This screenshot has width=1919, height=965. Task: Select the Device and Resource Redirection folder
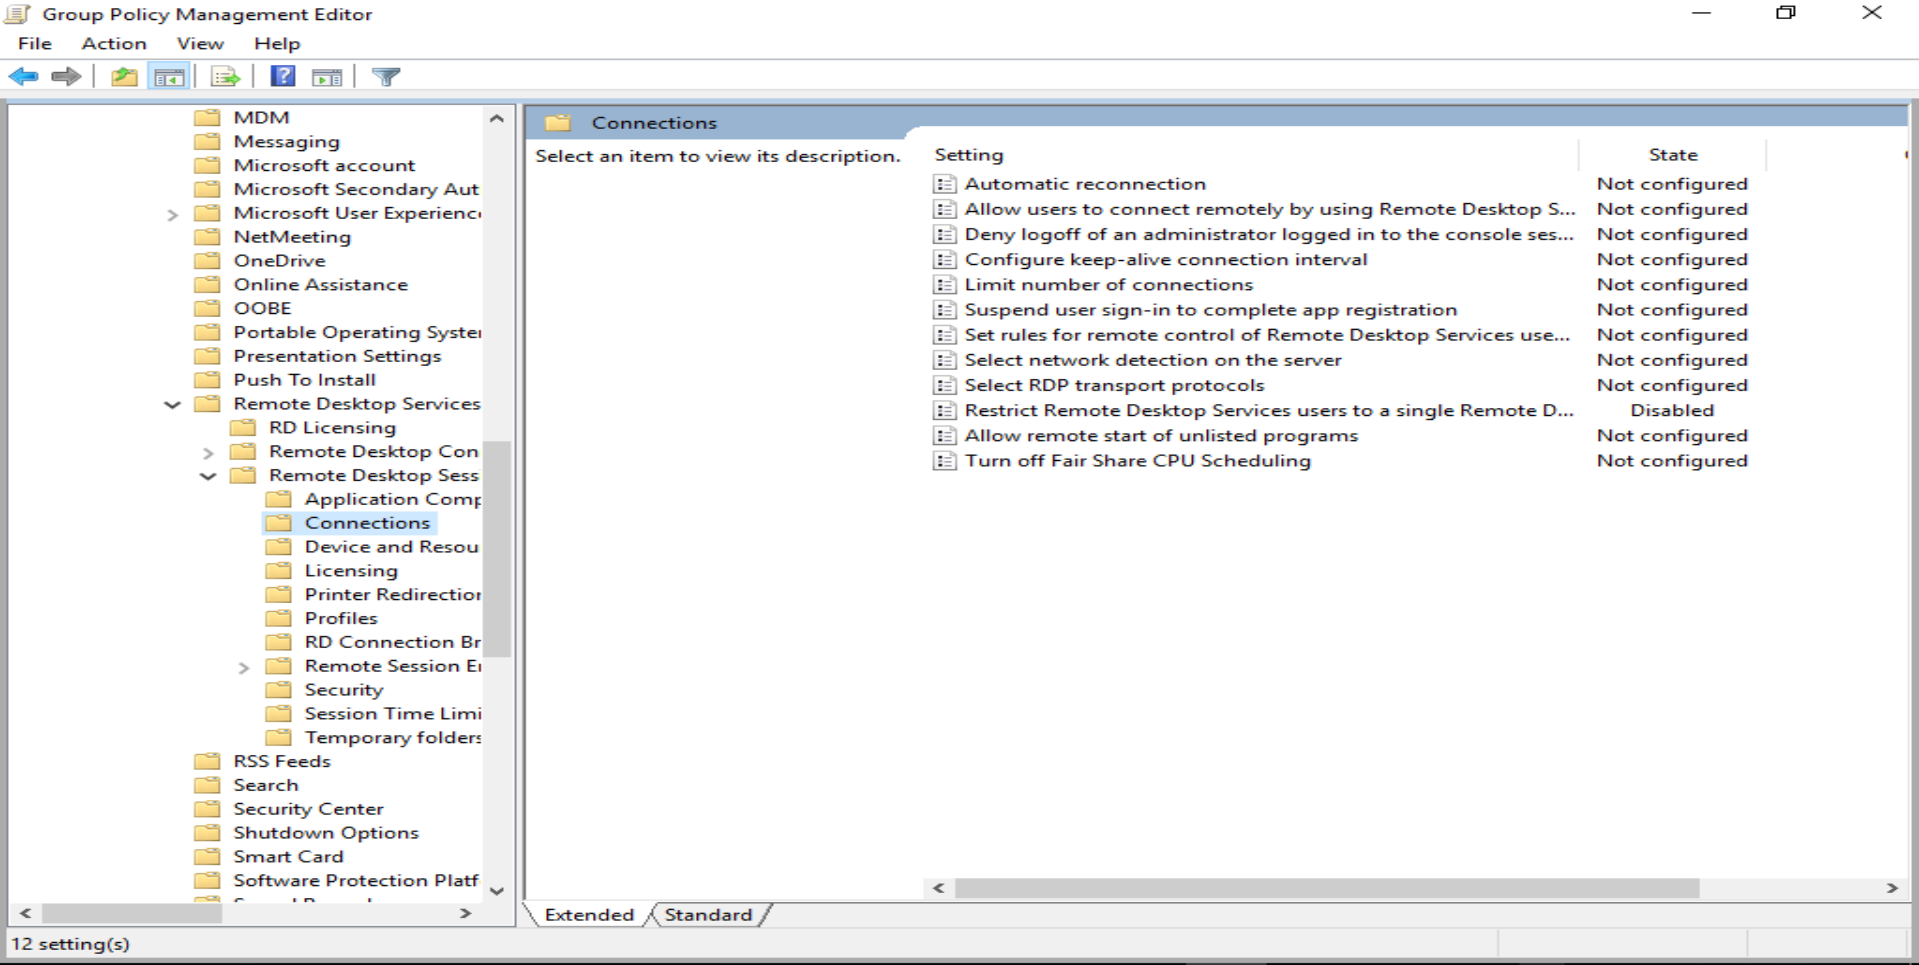tap(391, 547)
